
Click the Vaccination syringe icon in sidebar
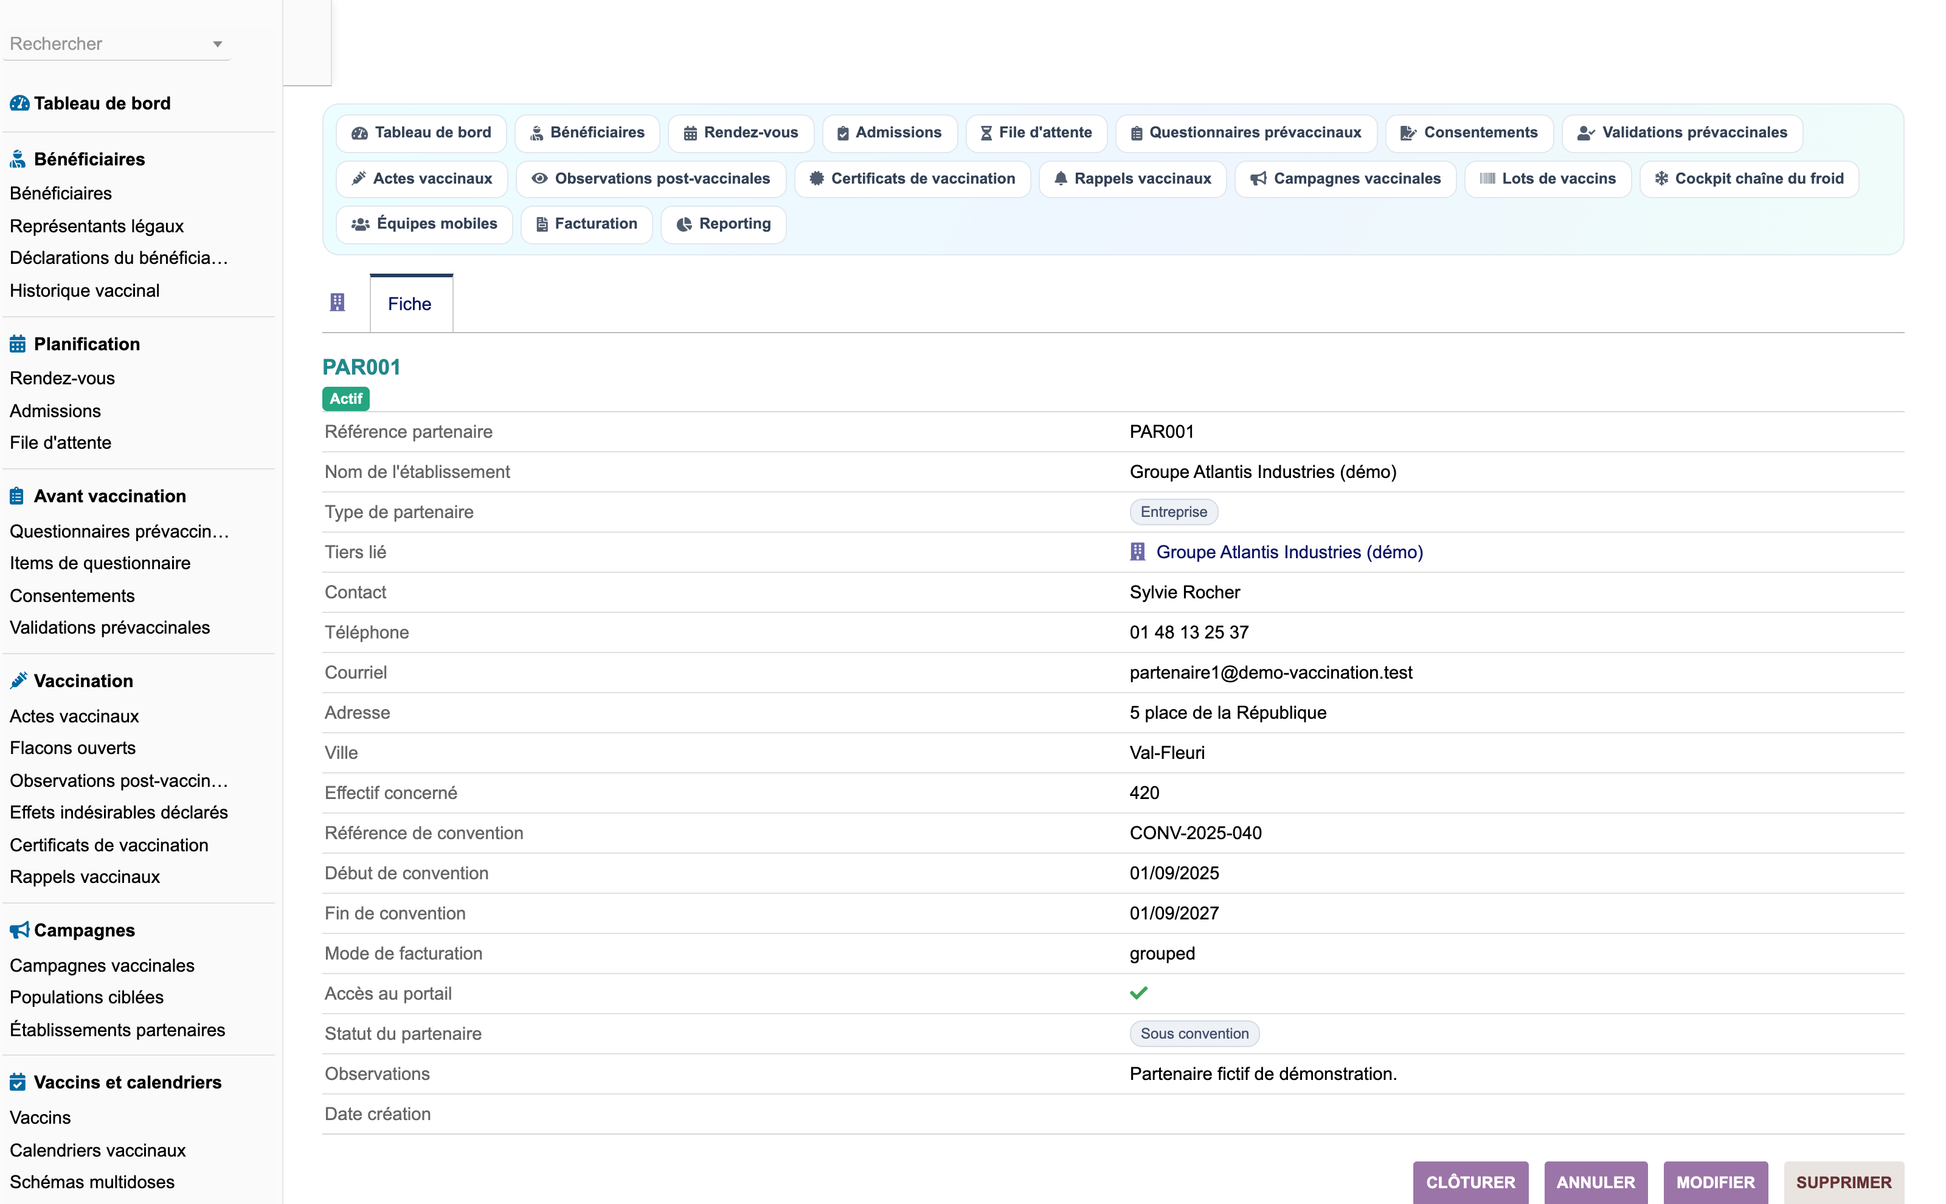(x=18, y=681)
